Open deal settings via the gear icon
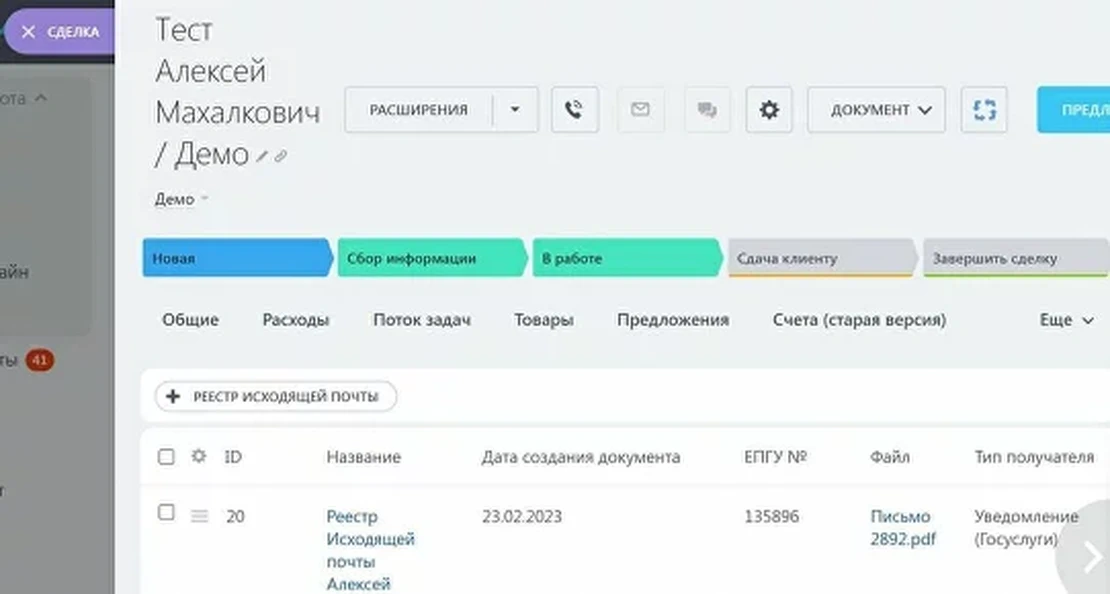The image size is (1110, 594). (x=768, y=110)
